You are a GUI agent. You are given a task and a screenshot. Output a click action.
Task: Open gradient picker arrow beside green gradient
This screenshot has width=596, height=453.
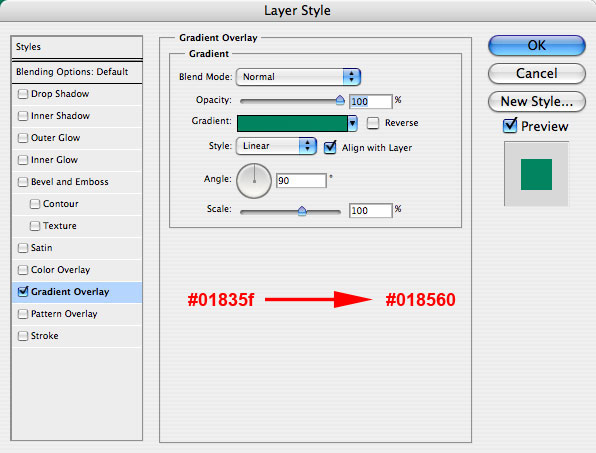[x=352, y=124]
